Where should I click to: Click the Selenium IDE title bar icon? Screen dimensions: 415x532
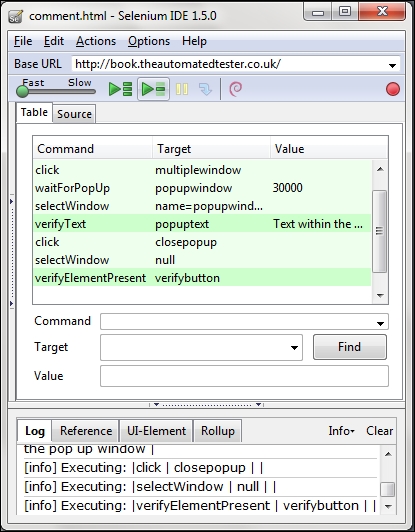pyautogui.click(x=16, y=16)
